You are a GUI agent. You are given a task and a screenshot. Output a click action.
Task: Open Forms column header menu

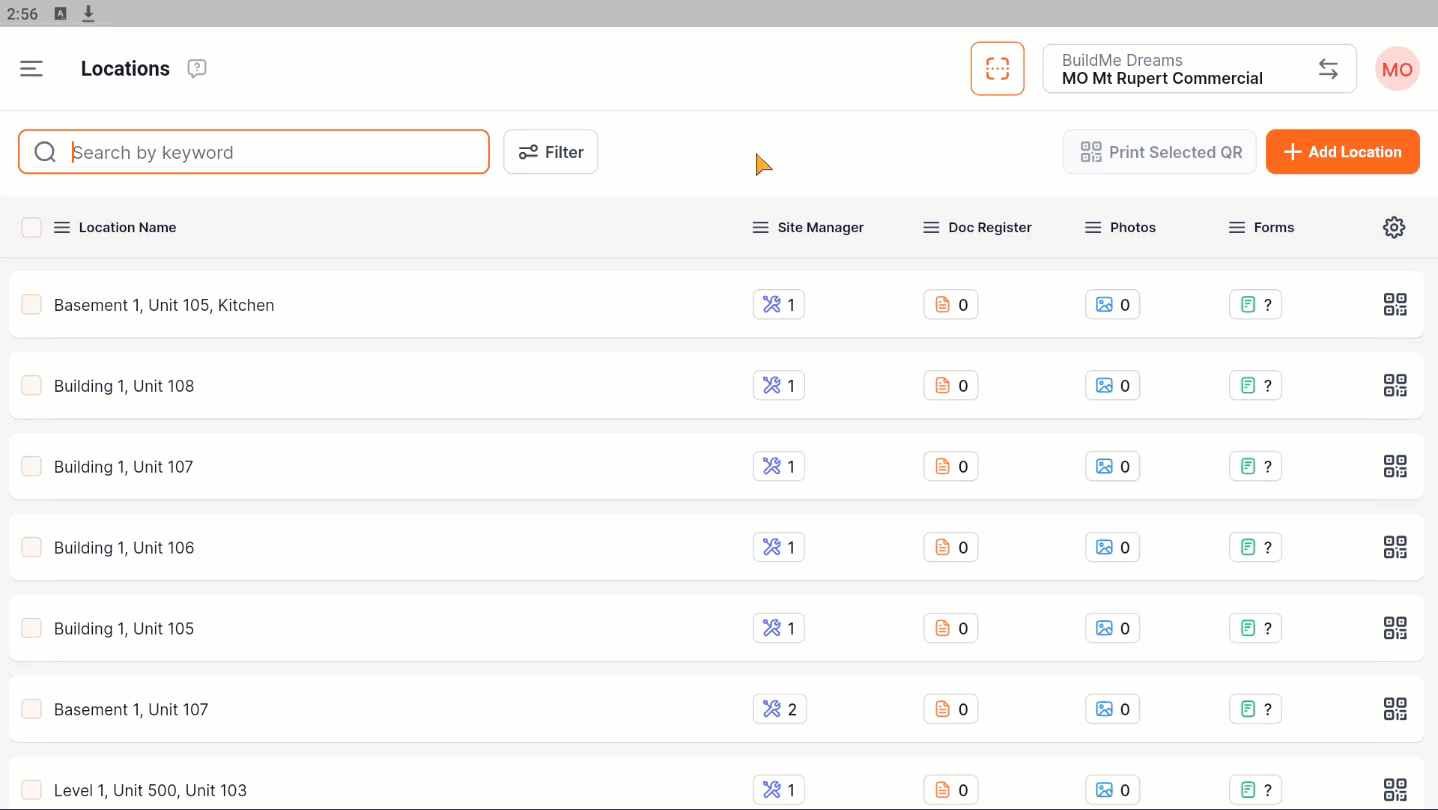(1237, 228)
